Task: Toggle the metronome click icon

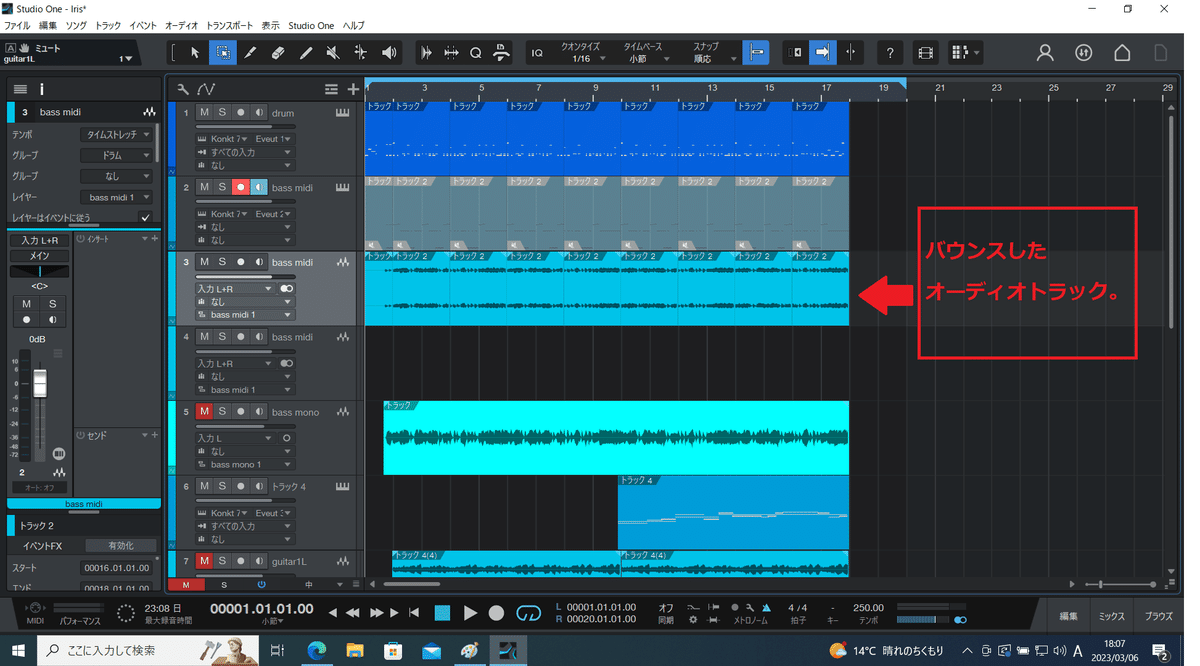Action: 766,607
